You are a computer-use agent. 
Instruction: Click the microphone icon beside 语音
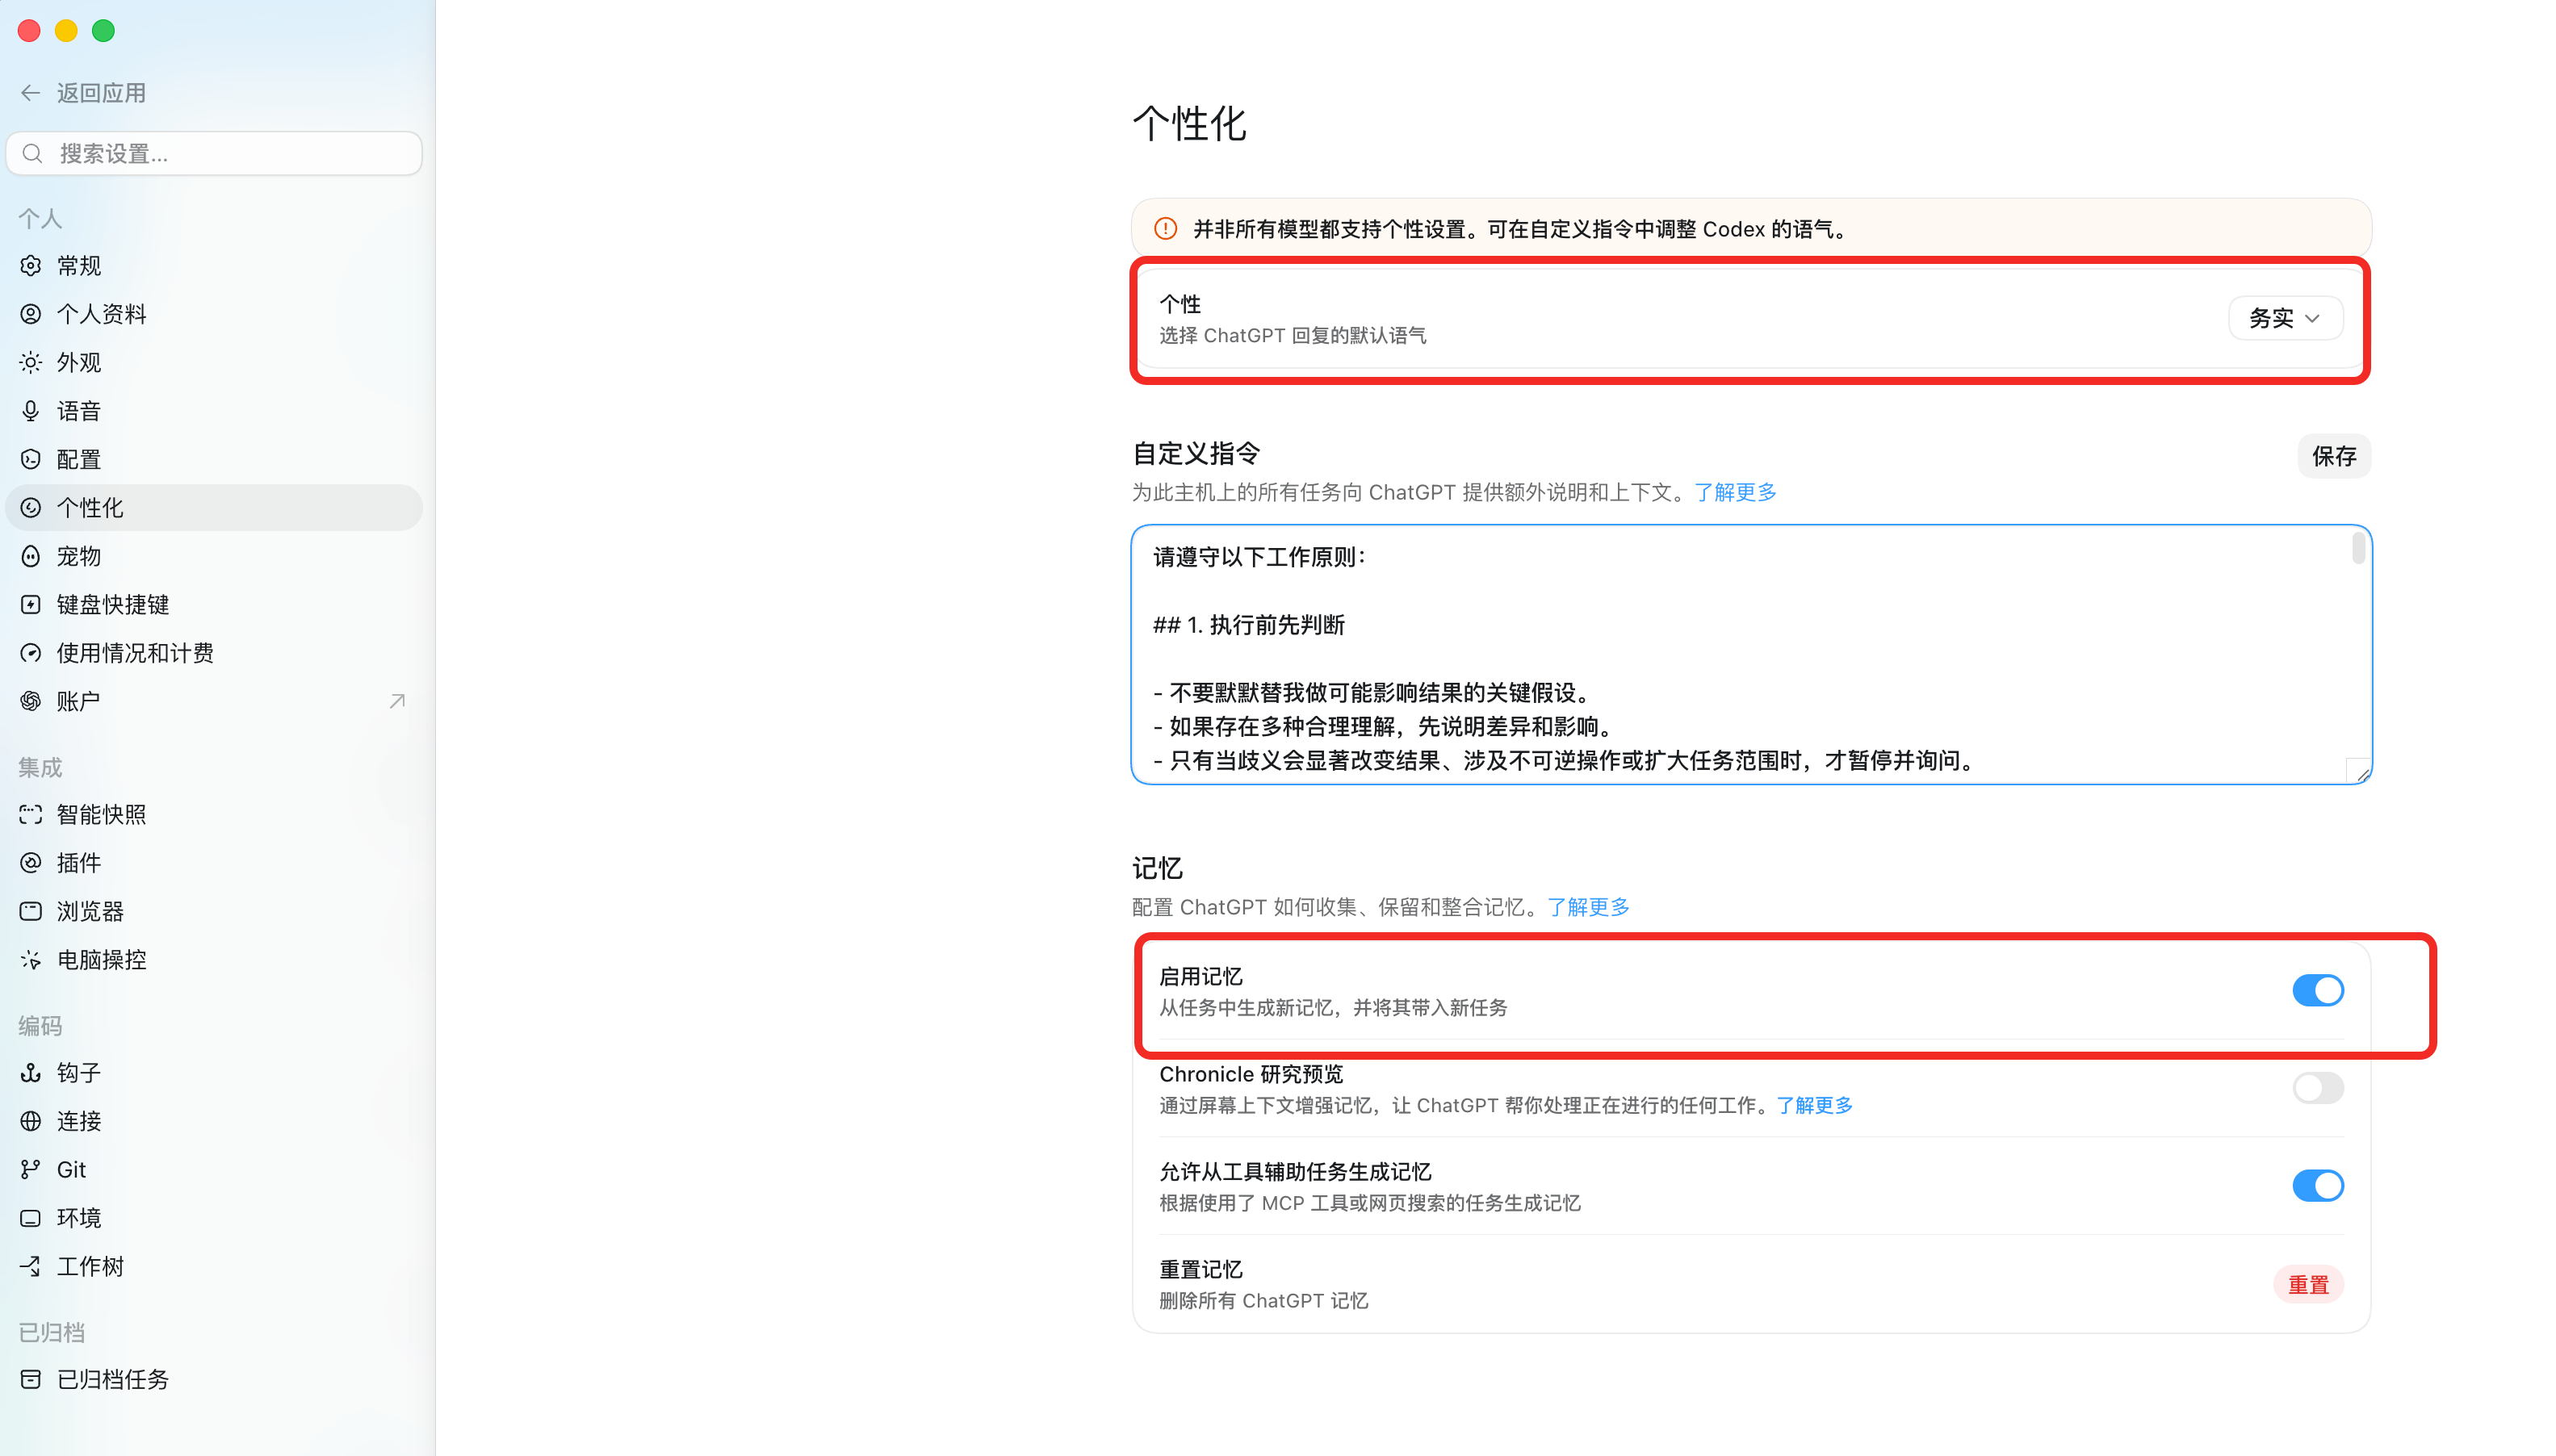pyautogui.click(x=31, y=411)
